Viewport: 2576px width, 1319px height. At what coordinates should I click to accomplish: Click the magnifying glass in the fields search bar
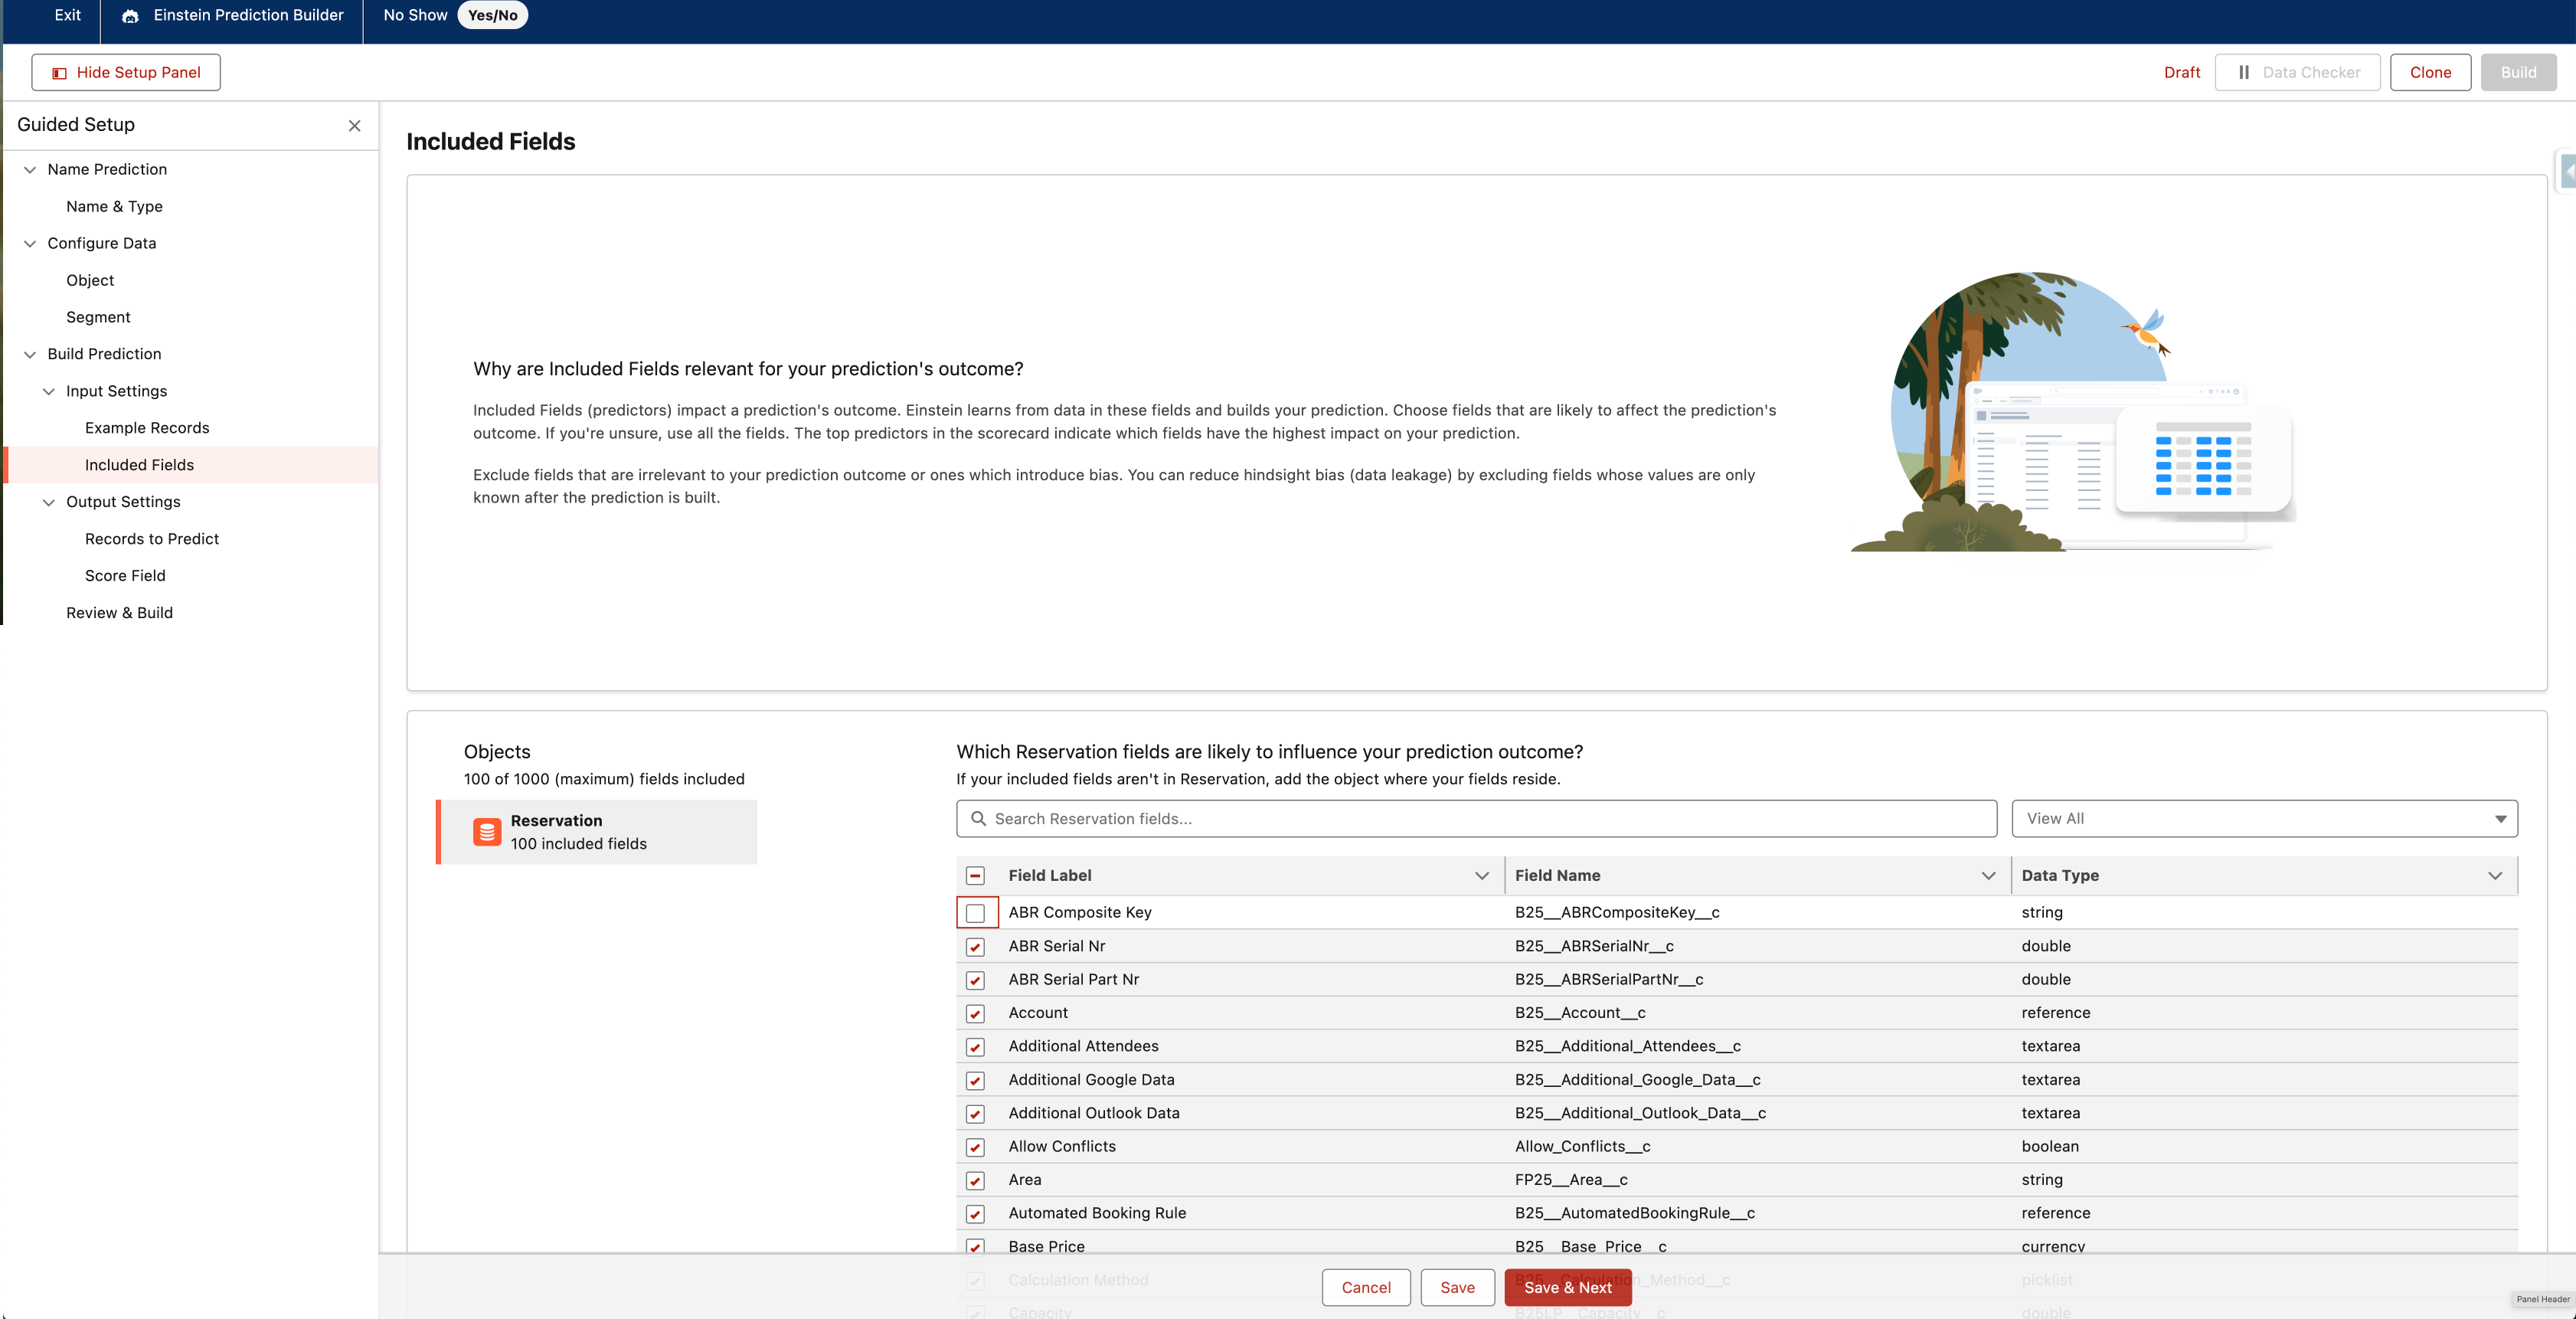(979, 818)
